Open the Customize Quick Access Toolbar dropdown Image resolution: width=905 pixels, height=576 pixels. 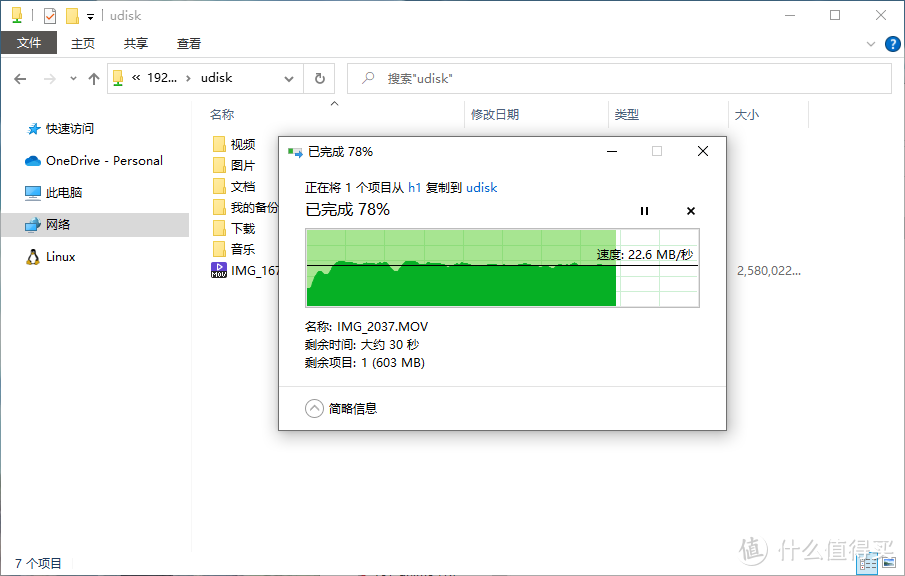coord(90,17)
